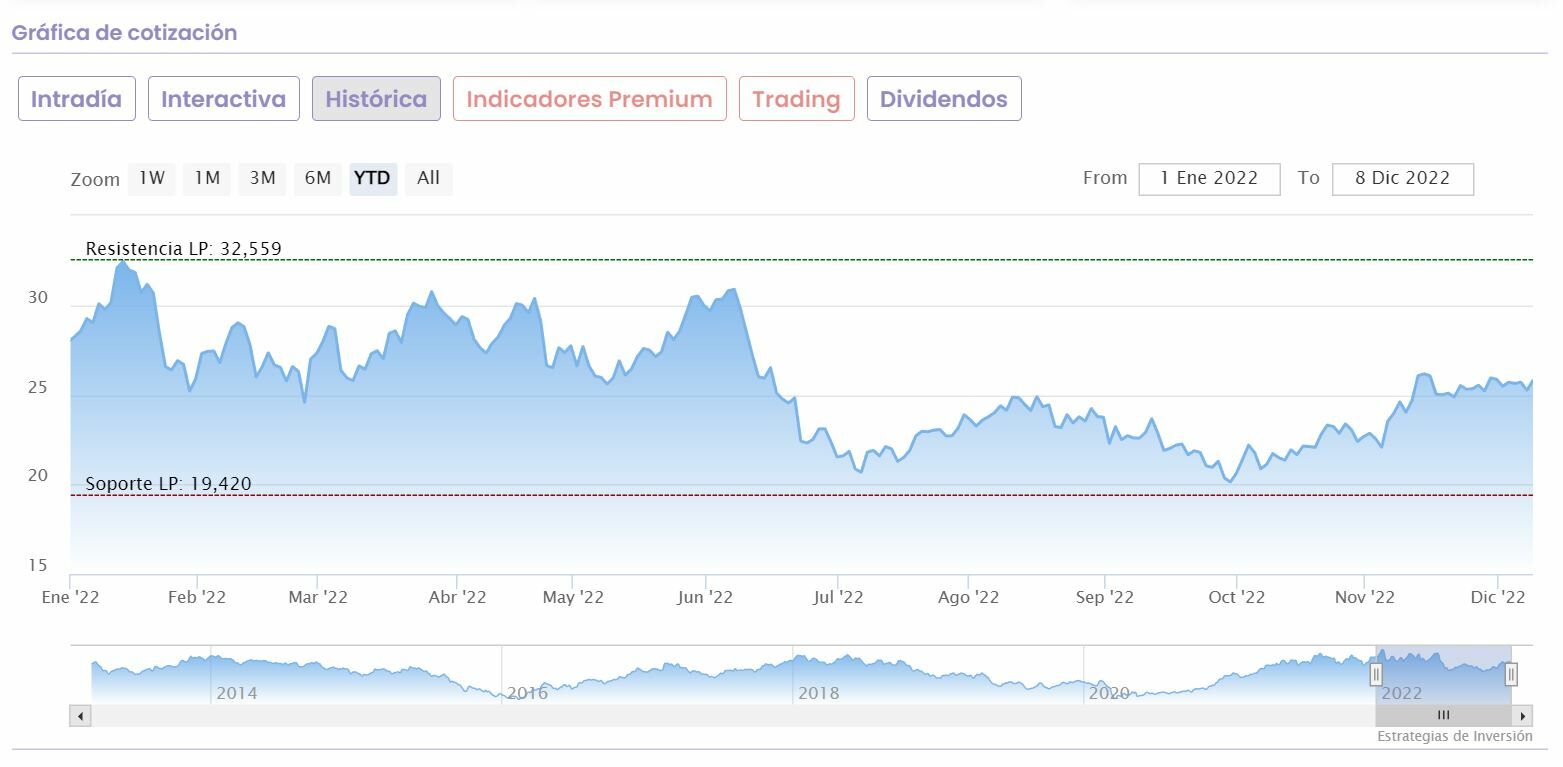Click the navigator scroll right arrow
This screenshot has height=767, width=1563.
(1523, 716)
